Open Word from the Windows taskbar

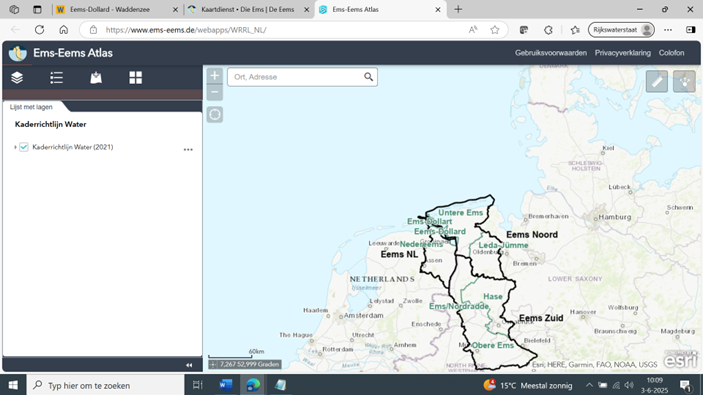coord(226,385)
